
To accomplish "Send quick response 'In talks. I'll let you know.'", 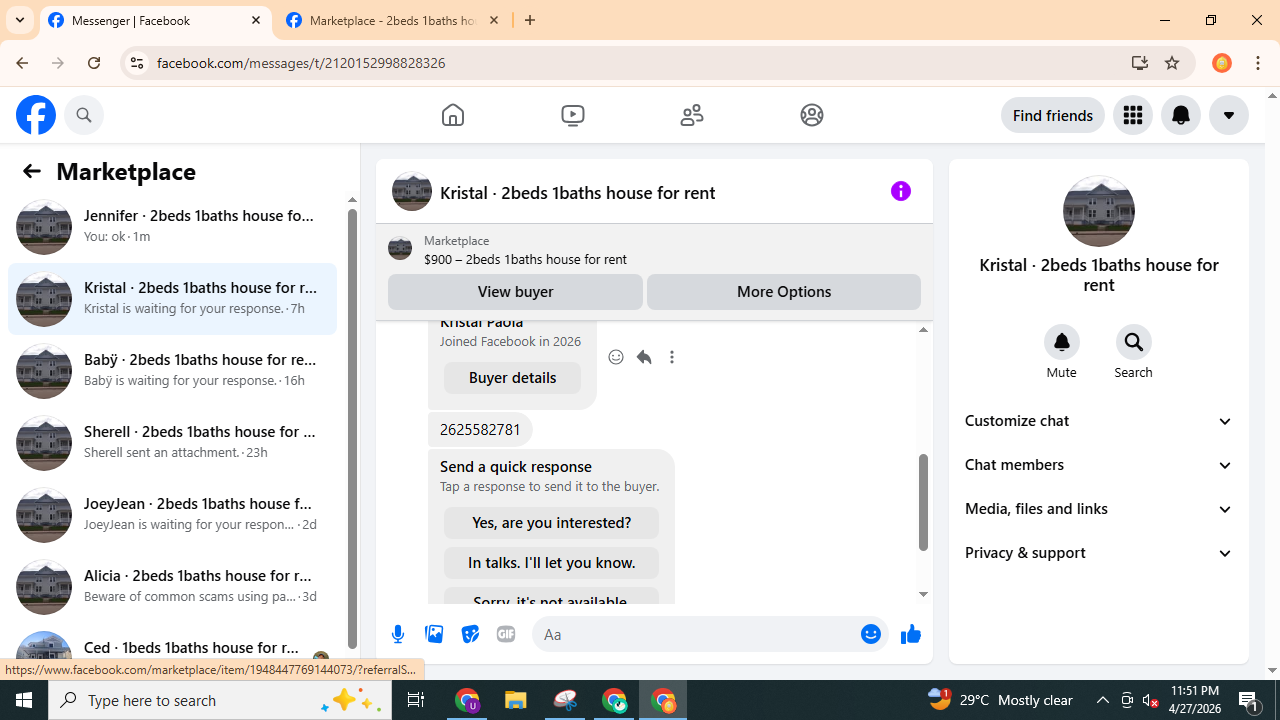I will pyautogui.click(x=551, y=563).
